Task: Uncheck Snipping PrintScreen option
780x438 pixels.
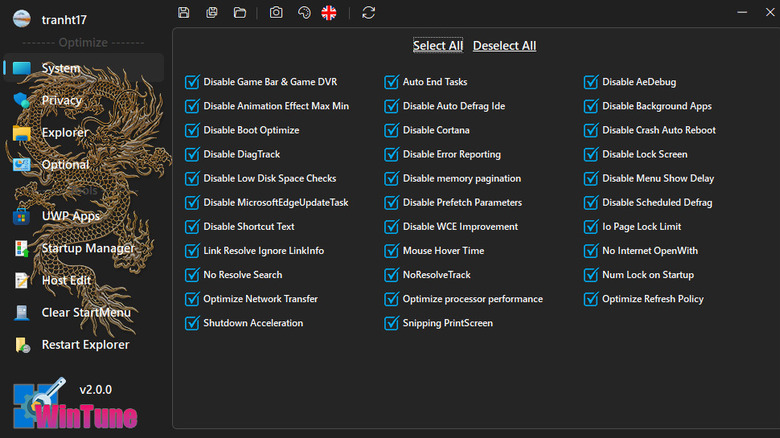Action: click(391, 323)
